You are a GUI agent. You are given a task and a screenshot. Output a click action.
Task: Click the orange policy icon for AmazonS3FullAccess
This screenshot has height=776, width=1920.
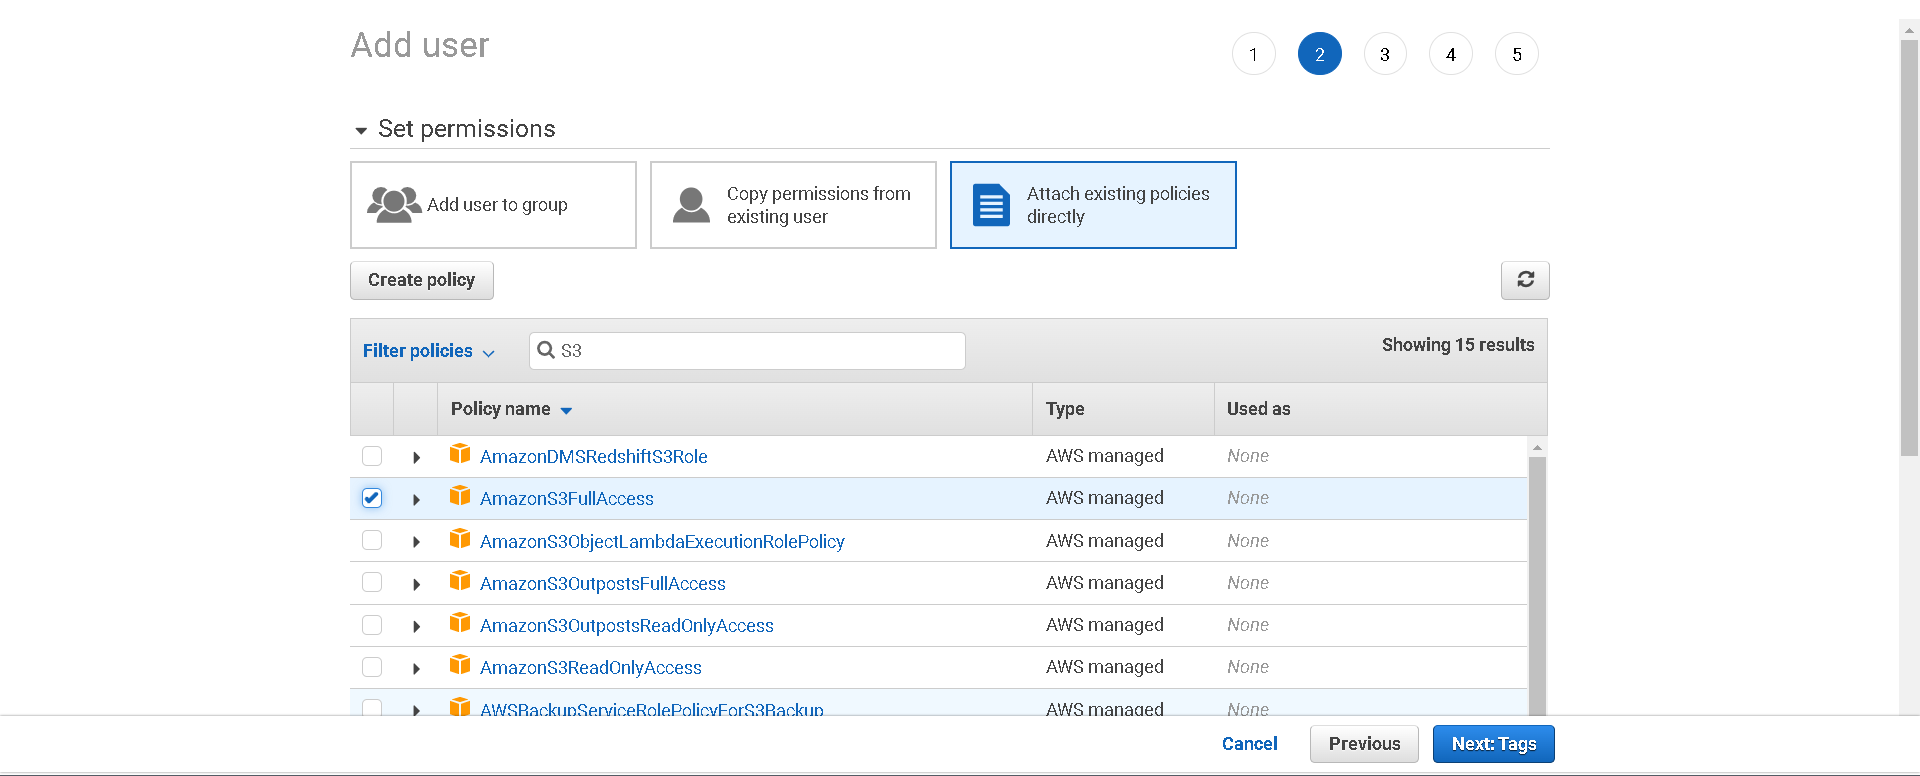(x=460, y=496)
